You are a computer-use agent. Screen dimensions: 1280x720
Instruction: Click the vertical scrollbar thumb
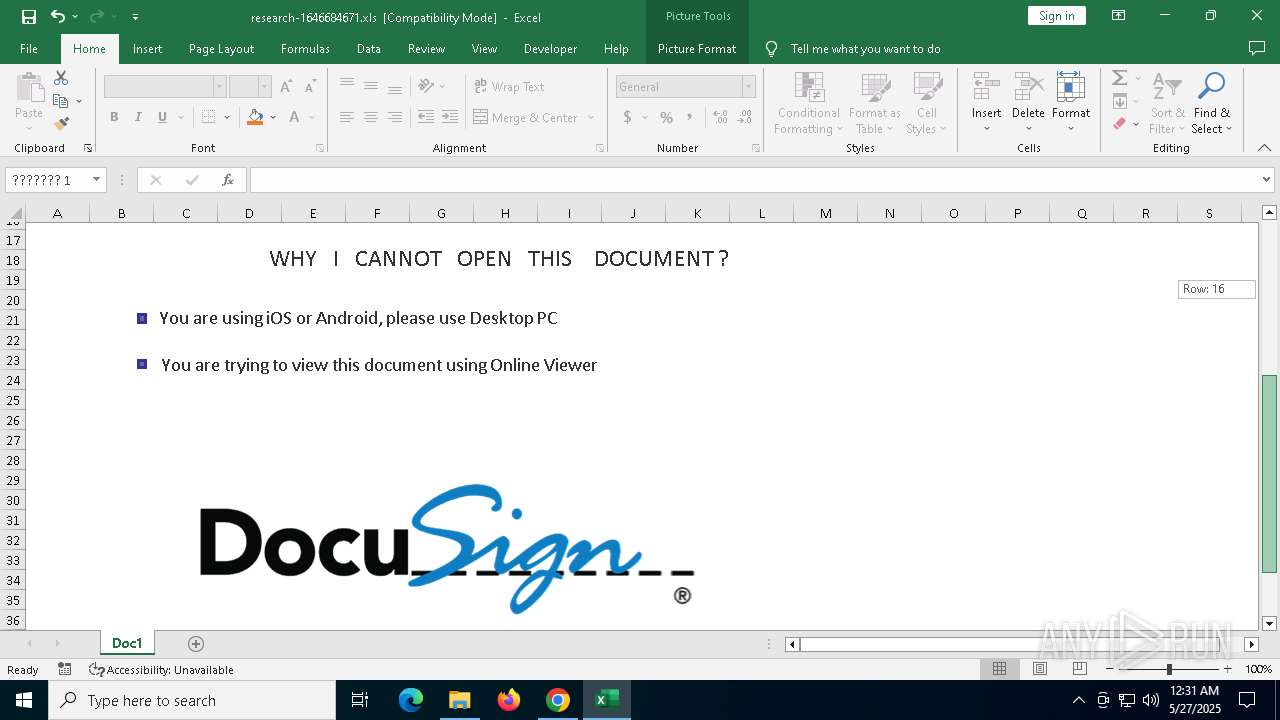[1269, 473]
